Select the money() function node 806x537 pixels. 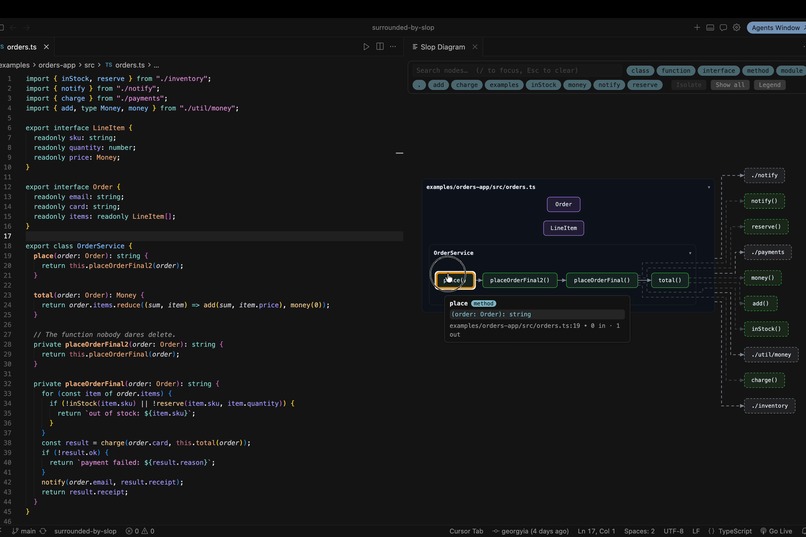click(763, 278)
